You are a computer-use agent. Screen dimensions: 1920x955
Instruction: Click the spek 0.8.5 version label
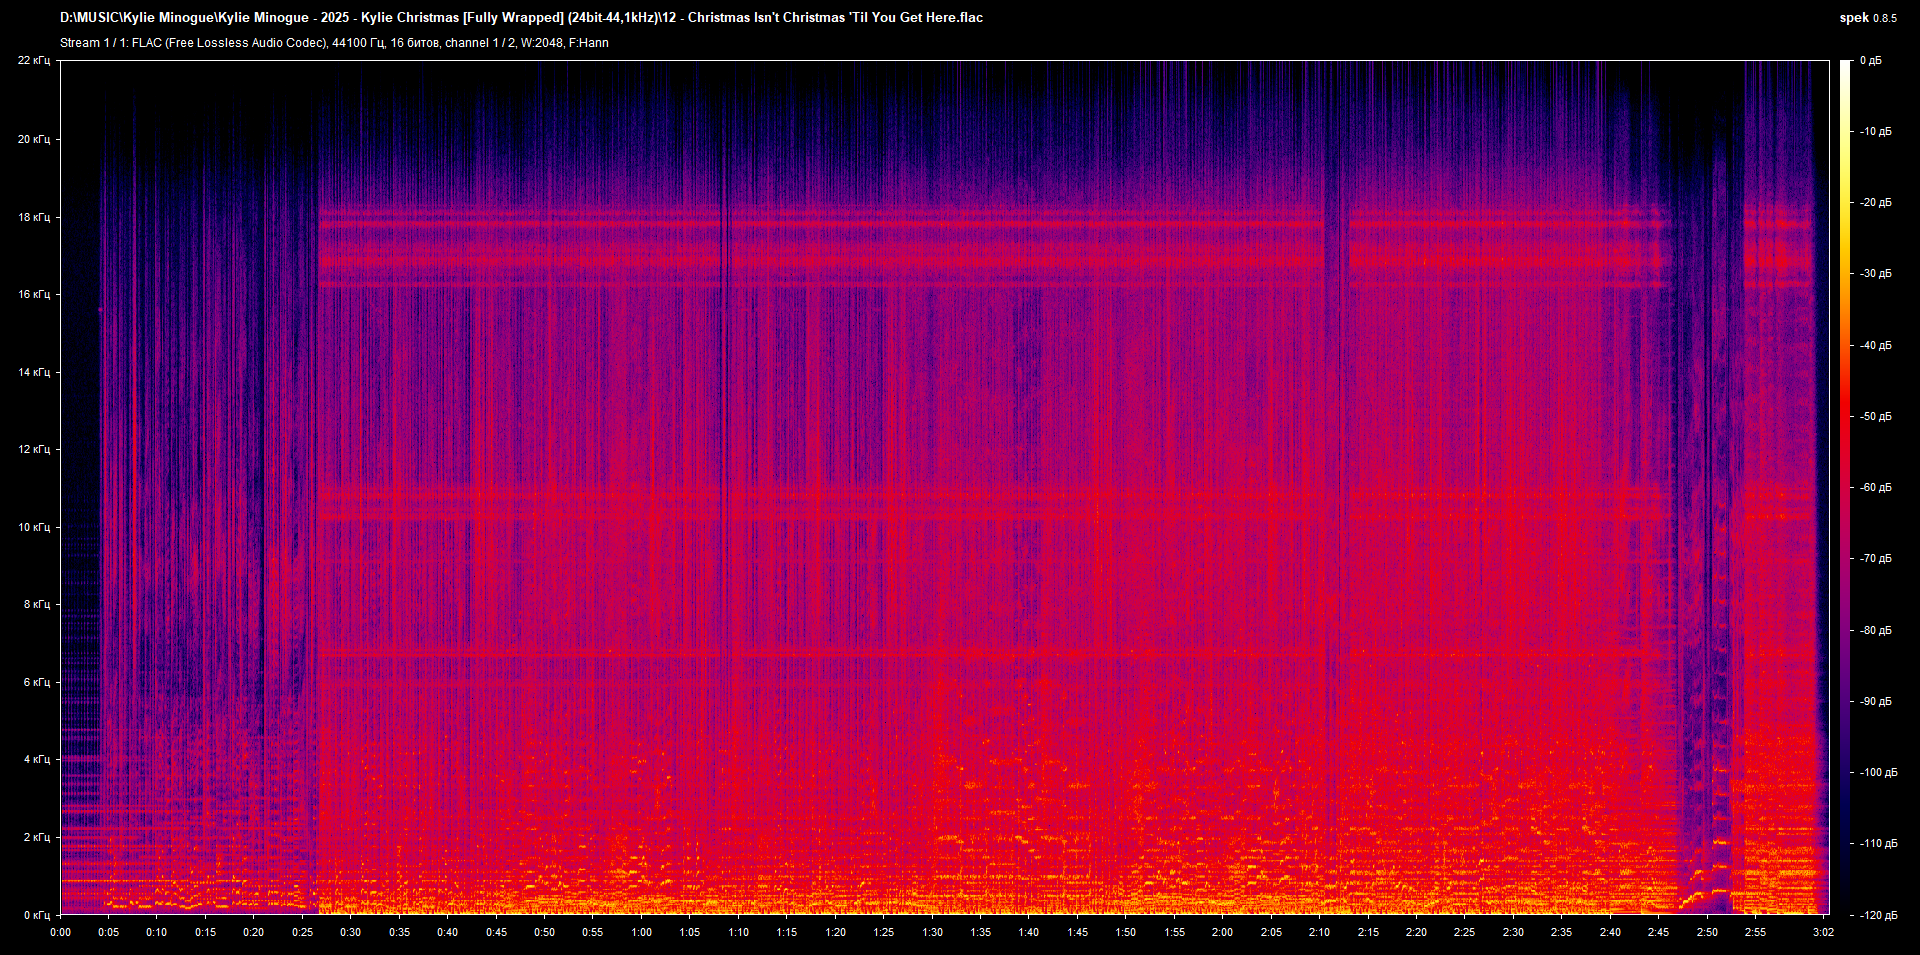[1867, 18]
